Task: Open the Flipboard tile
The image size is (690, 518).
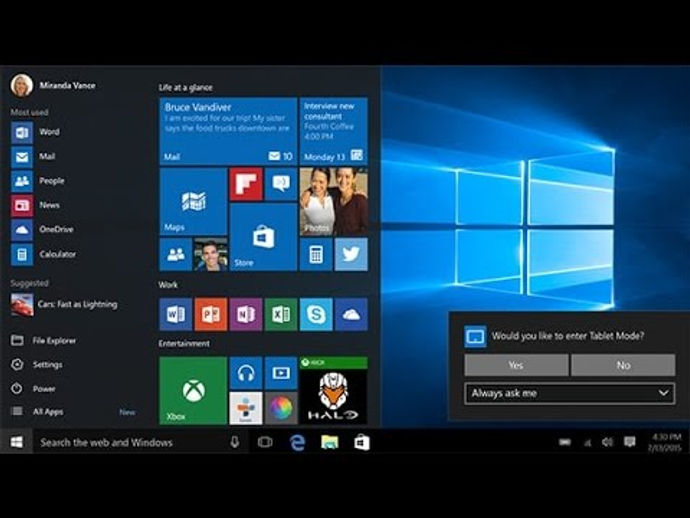Action: coord(246,184)
